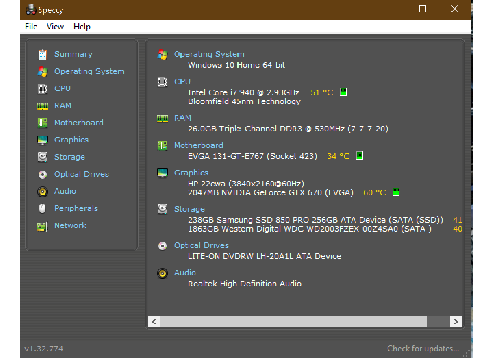Click the Samsung SSD 850 PRO entry
The image size is (480, 360).
tap(316, 220)
